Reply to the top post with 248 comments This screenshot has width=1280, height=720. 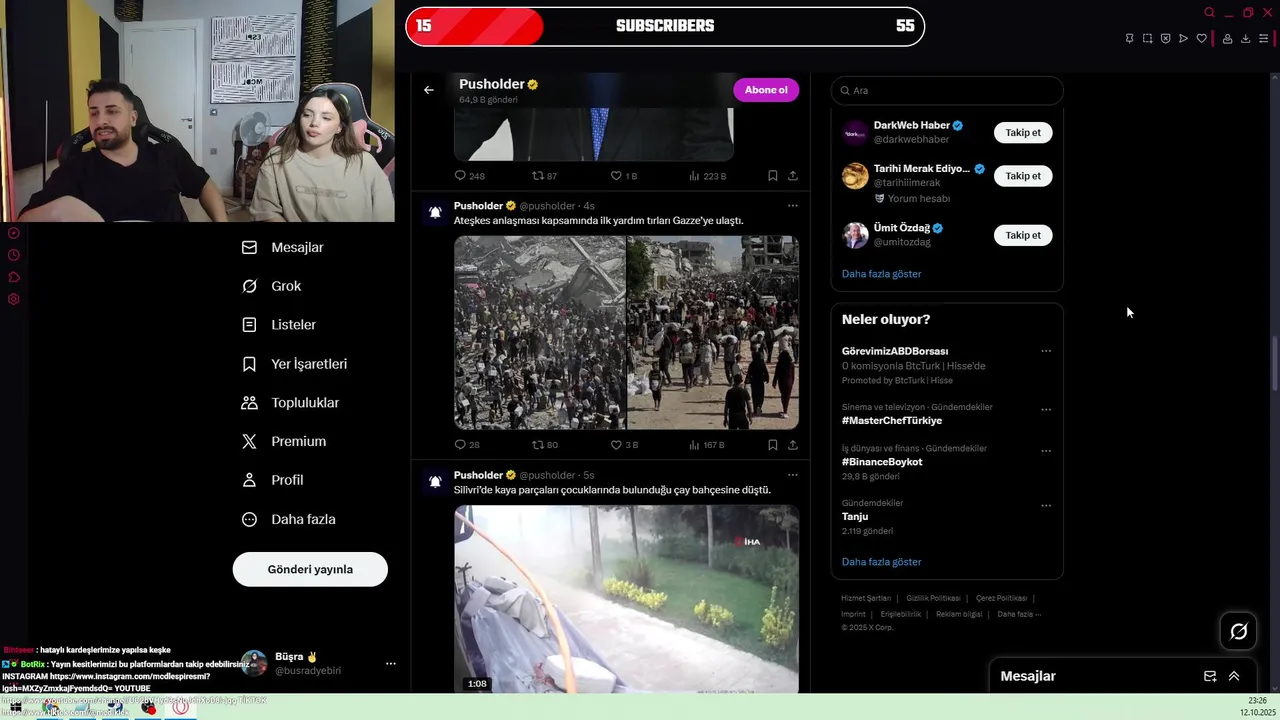[469, 176]
